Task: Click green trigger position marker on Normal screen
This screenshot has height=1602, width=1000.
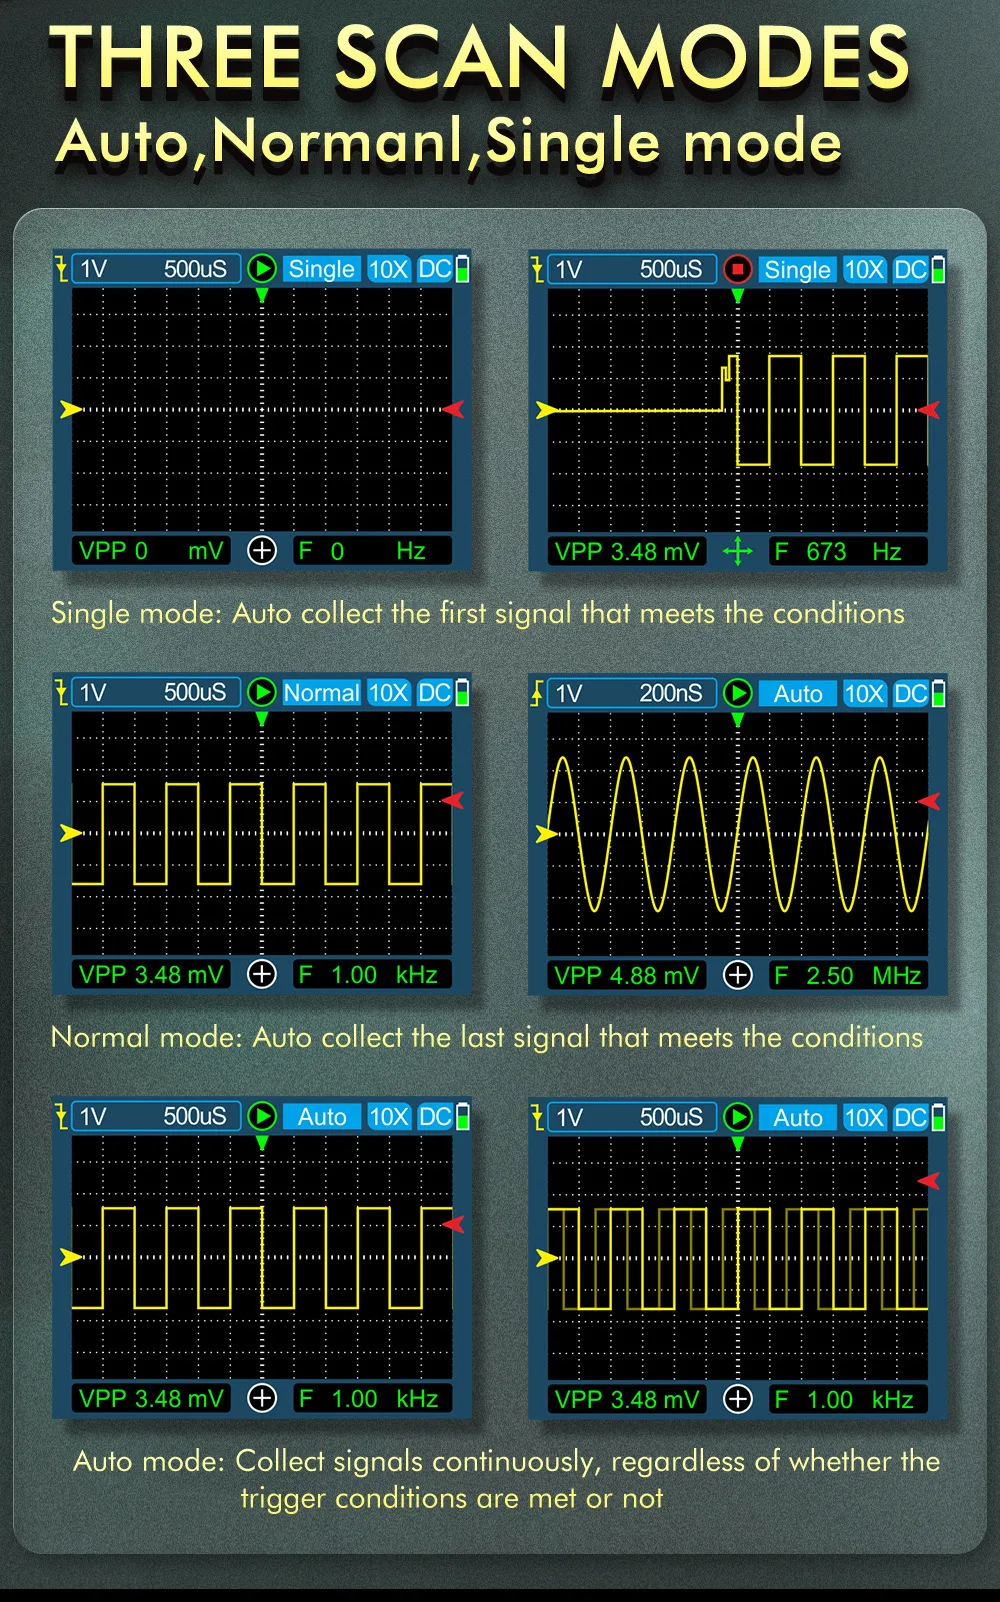Action: 262,718
